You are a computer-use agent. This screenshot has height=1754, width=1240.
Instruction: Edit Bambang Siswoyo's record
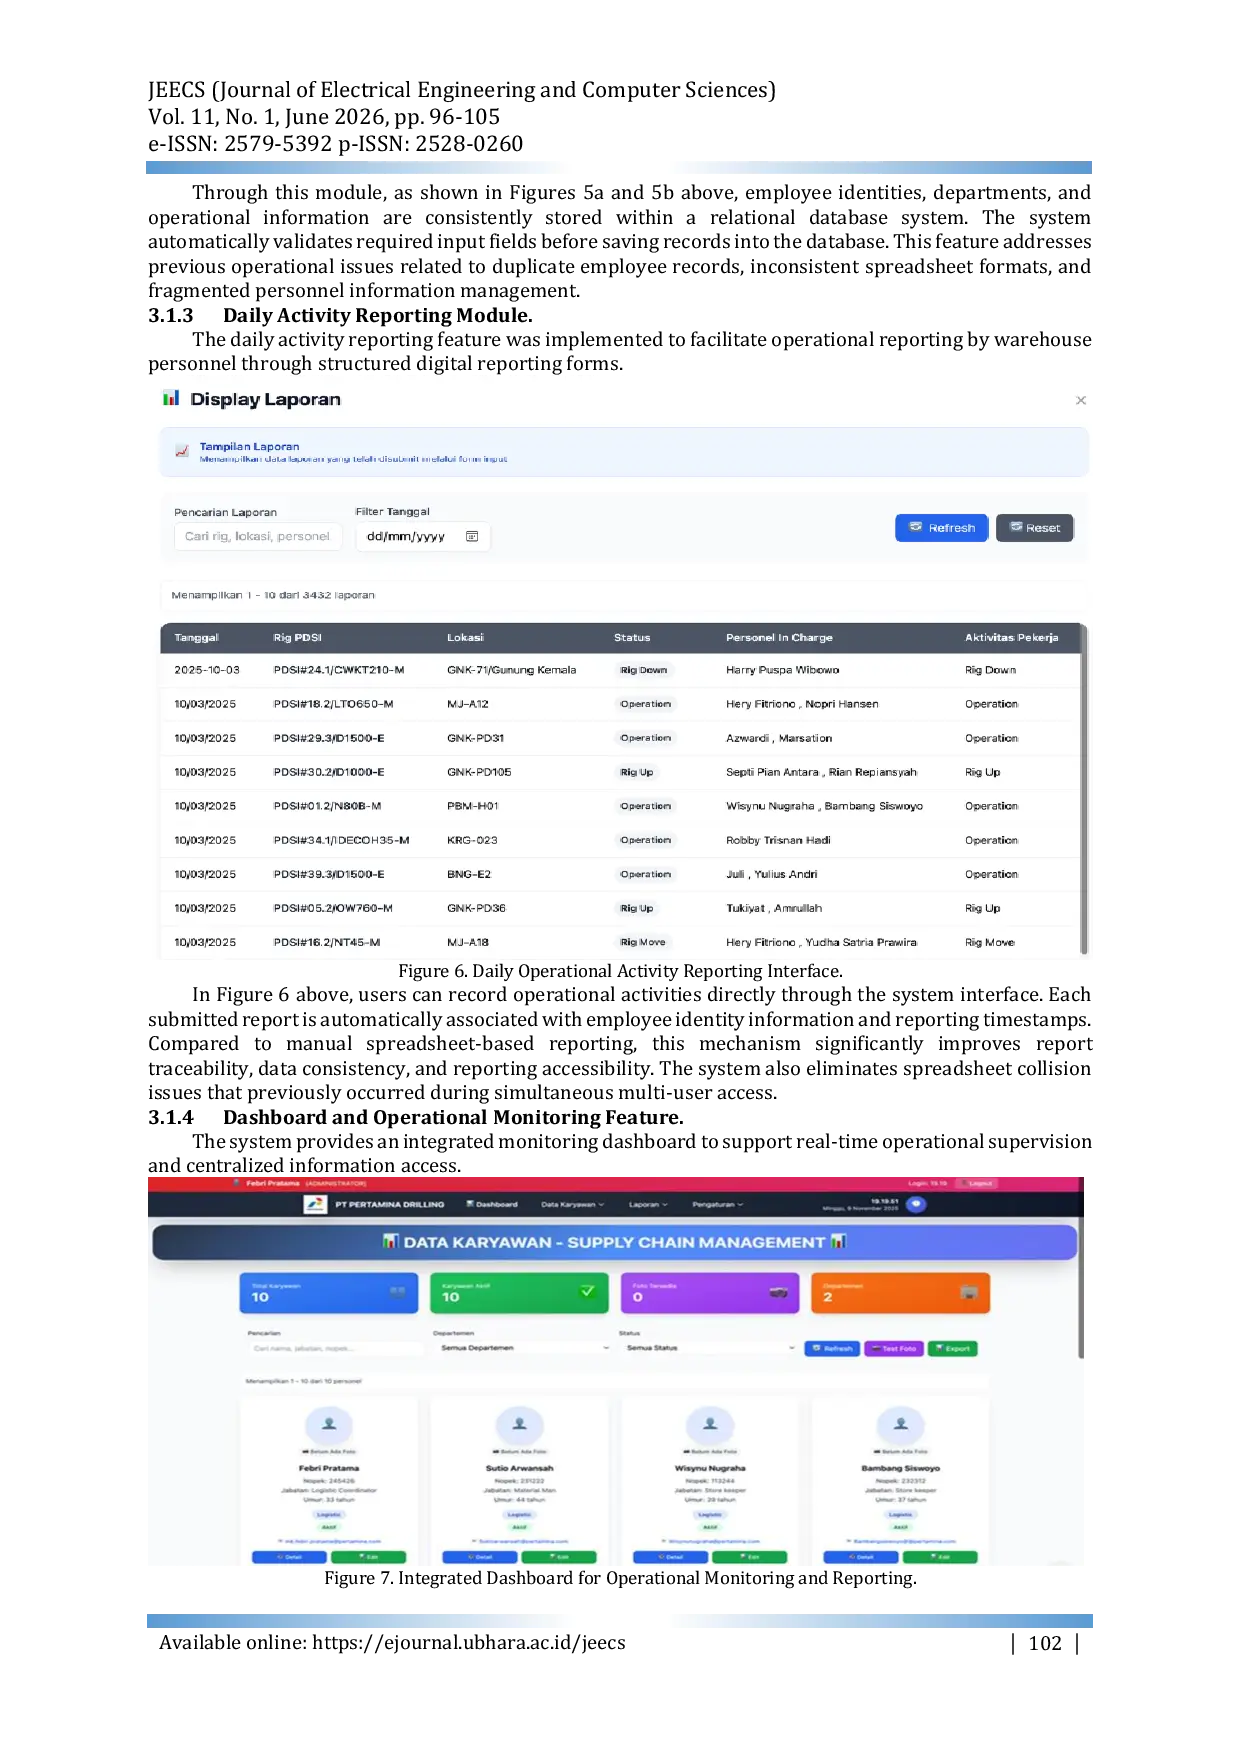[x=940, y=1557]
